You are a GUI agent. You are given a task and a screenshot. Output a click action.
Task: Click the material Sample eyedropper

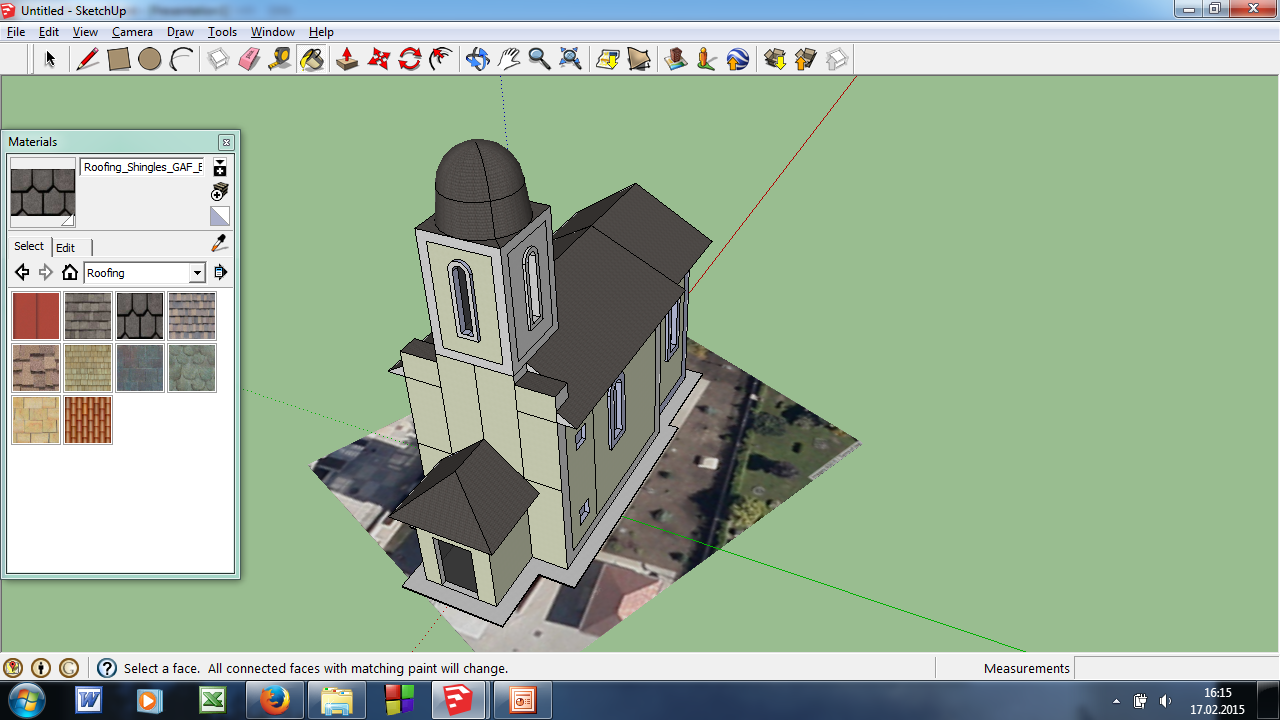point(220,243)
